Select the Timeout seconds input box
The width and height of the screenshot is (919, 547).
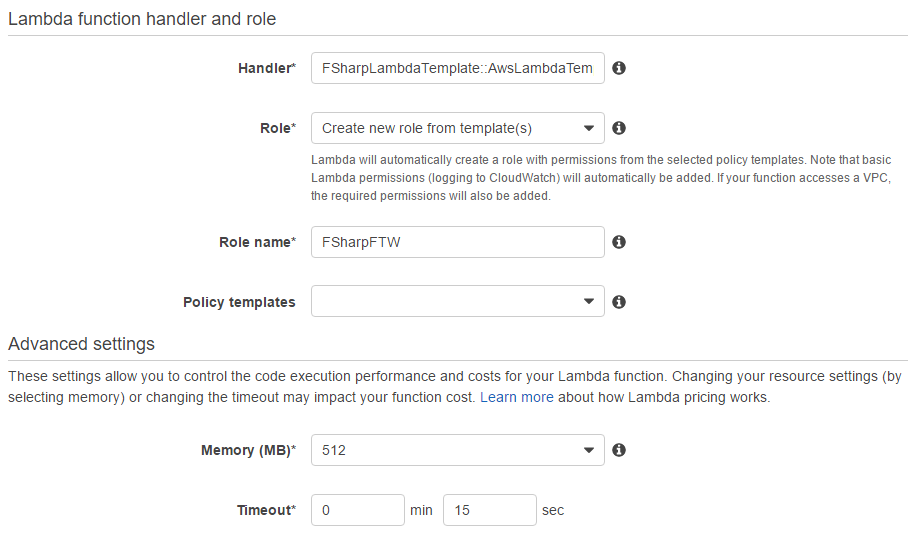click(x=489, y=510)
